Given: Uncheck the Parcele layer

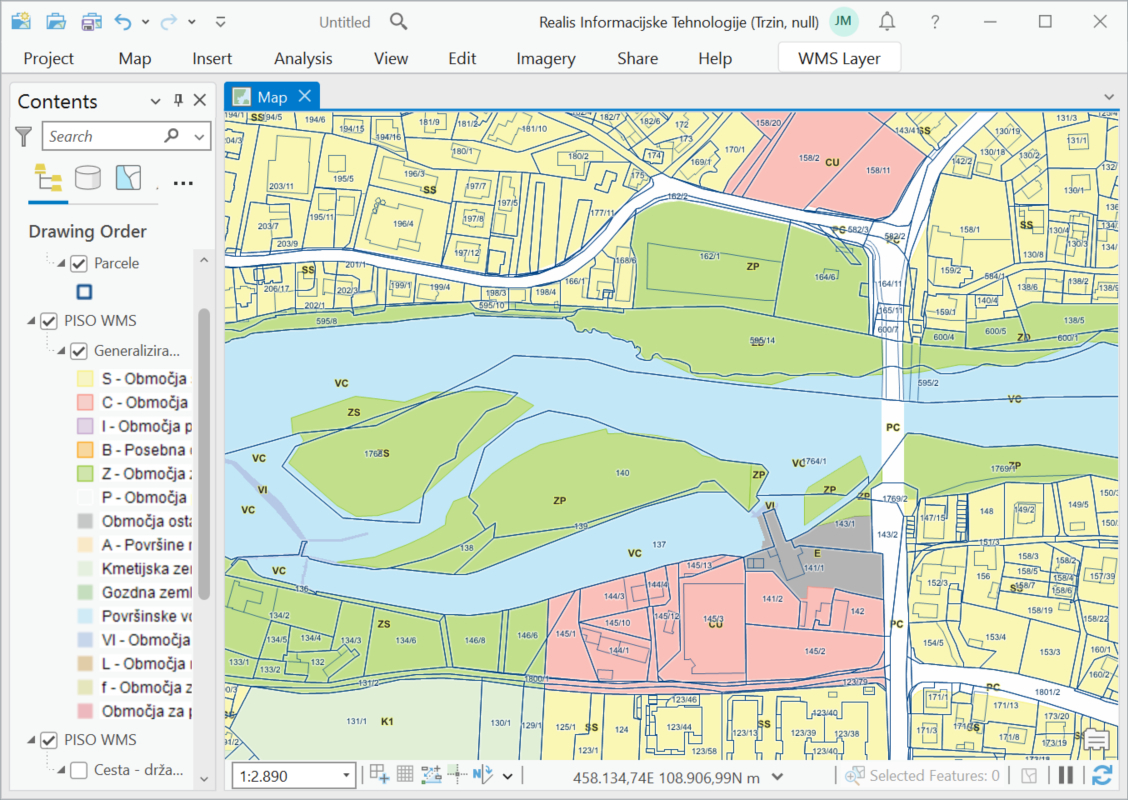Looking at the screenshot, I should click(79, 263).
